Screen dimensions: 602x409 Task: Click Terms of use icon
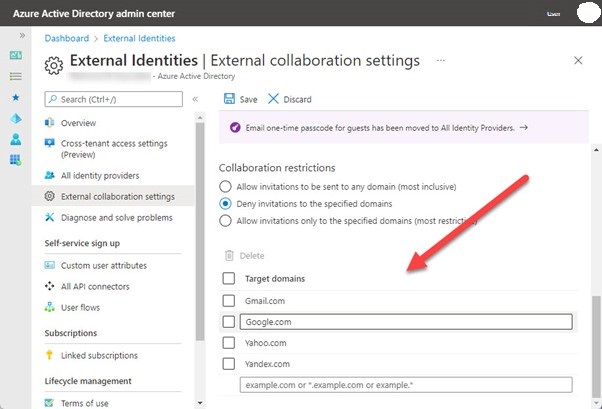coord(49,403)
